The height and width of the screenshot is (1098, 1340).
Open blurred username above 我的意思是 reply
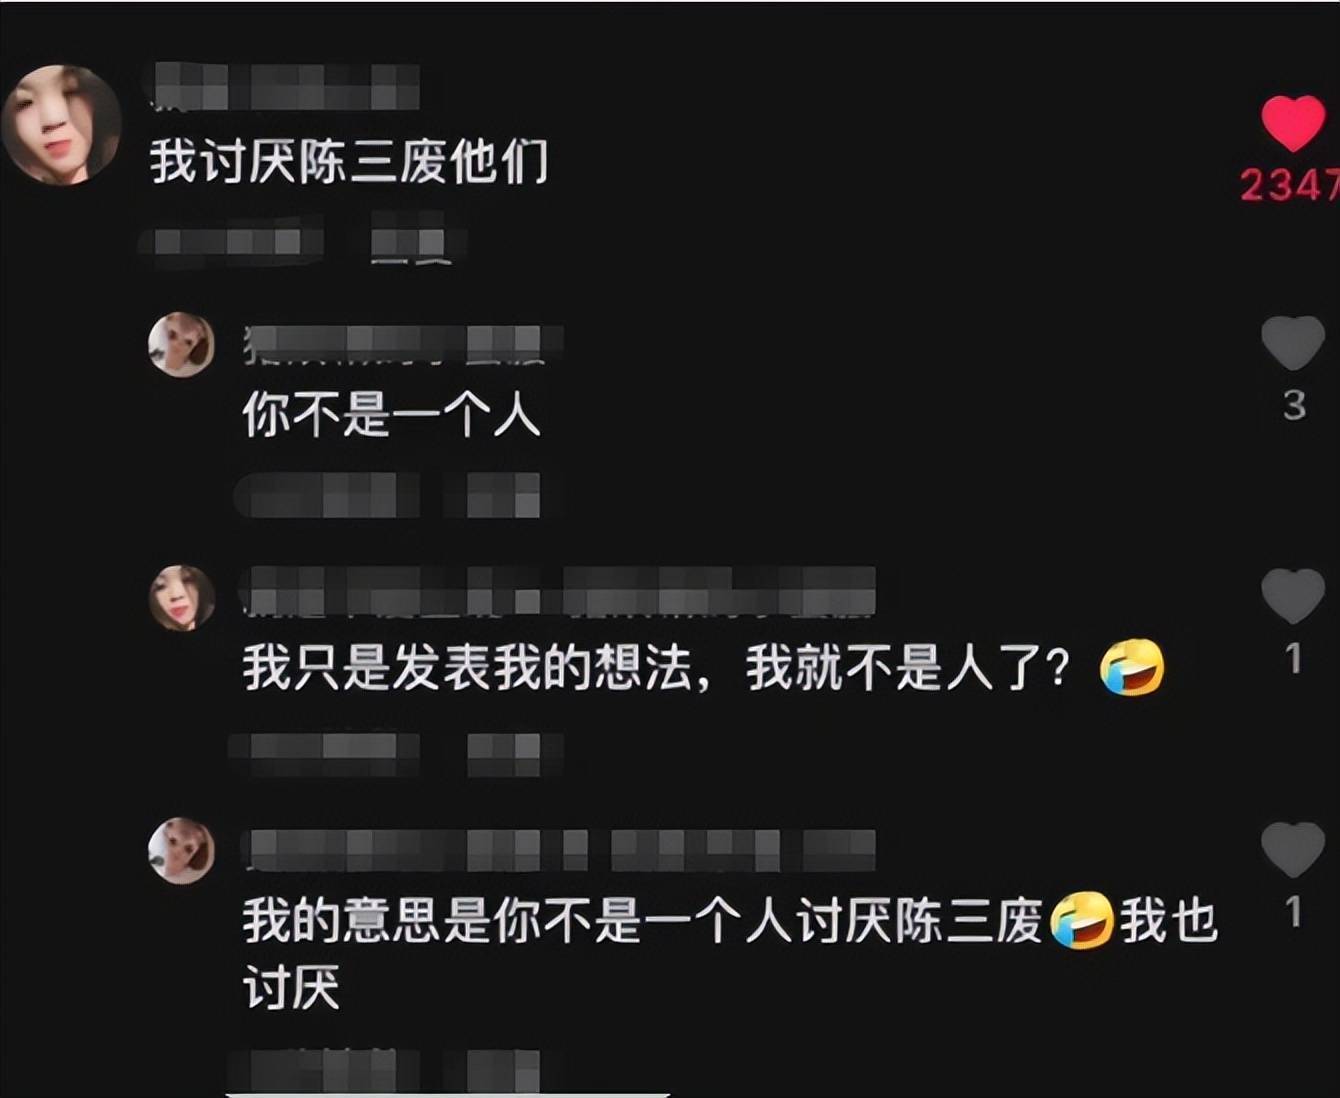pos(559,850)
